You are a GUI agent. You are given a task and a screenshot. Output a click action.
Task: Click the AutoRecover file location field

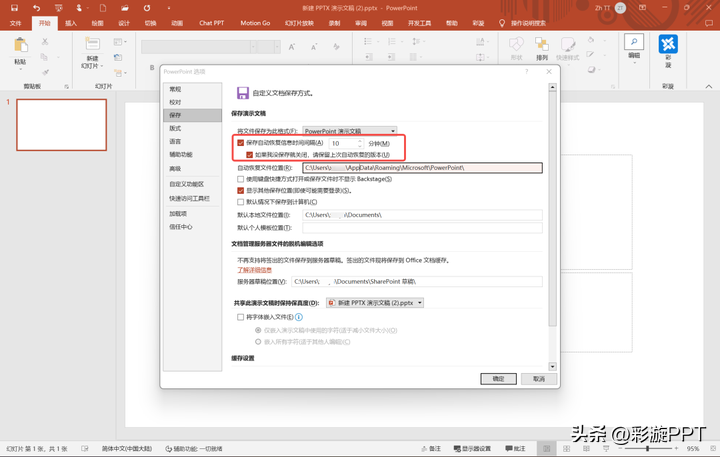click(x=422, y=168)
